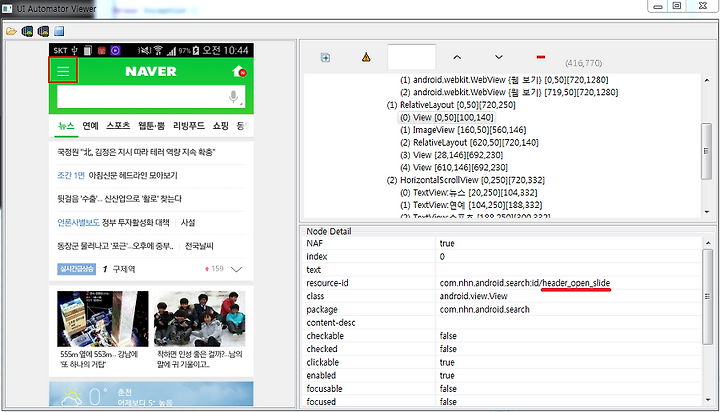Select the 연예 tab in the screenshot
Image resolution: width=720 pixels, height=412 pixels.
click(90, 126)
